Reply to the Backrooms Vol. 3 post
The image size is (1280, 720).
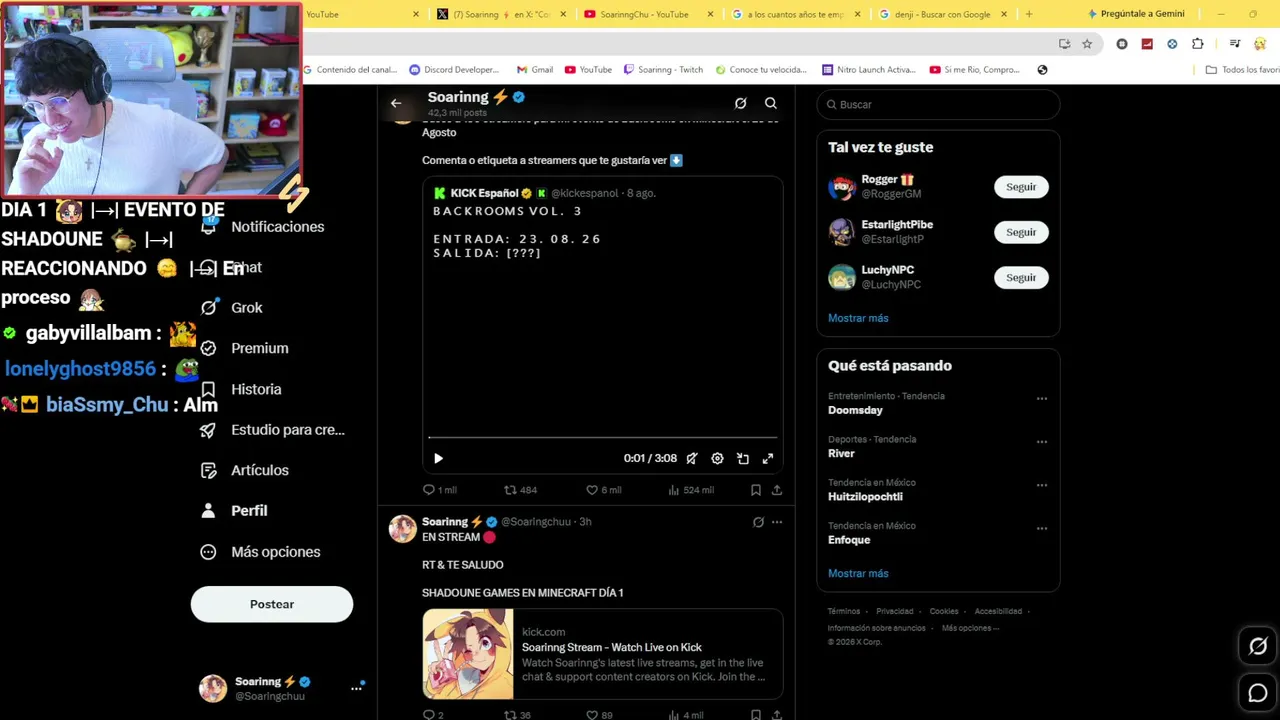click(439, 490)
